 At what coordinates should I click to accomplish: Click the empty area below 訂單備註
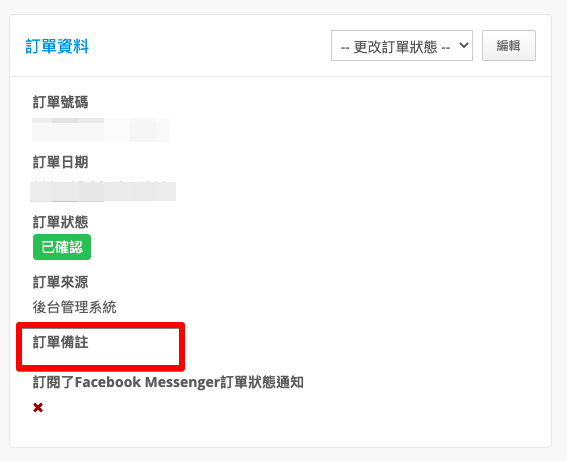100,358
